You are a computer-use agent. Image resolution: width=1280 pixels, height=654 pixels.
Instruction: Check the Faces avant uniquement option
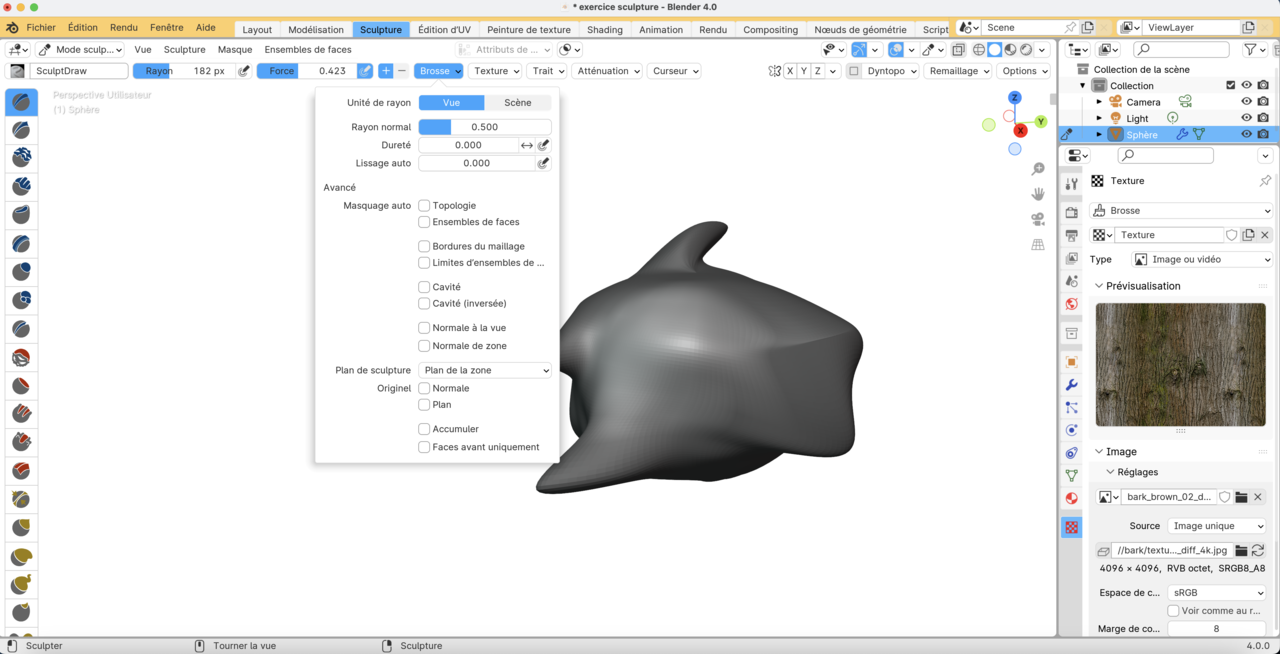click(x=424, y=447)
